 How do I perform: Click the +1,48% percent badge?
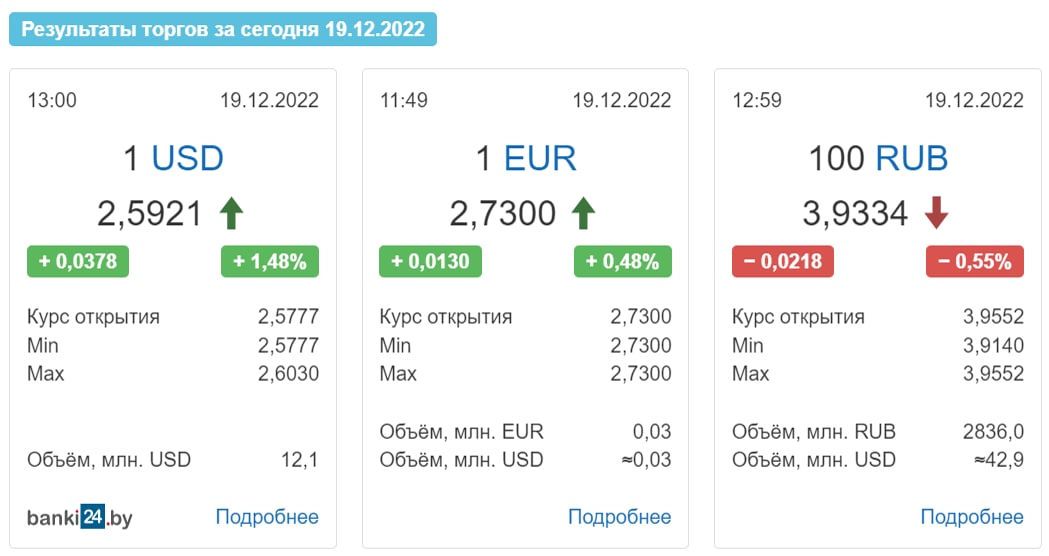tap(270, 261)
